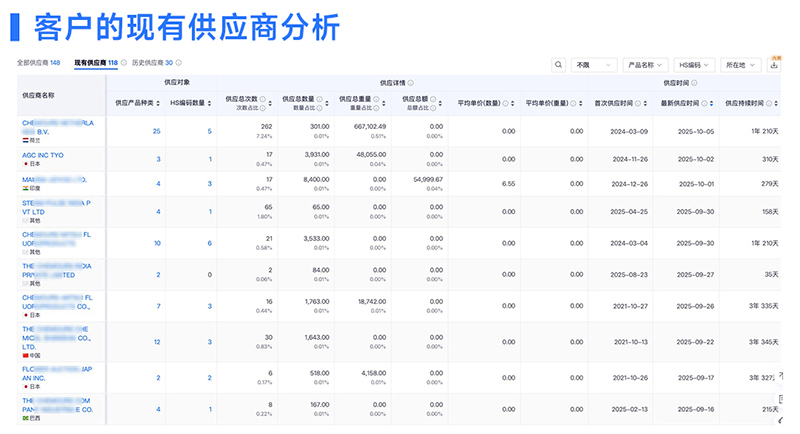Screen dimensions: 800x434
Task: Sort by 供应产品种类 using its sort arrows
Action: coord(158,103)
